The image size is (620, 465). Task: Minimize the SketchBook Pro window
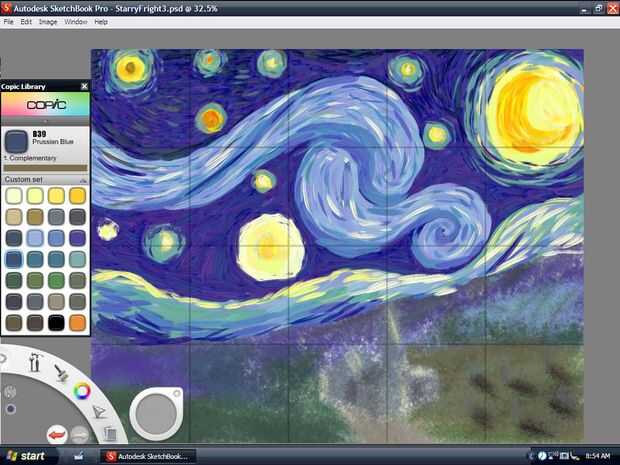click(x=585, y=8)
